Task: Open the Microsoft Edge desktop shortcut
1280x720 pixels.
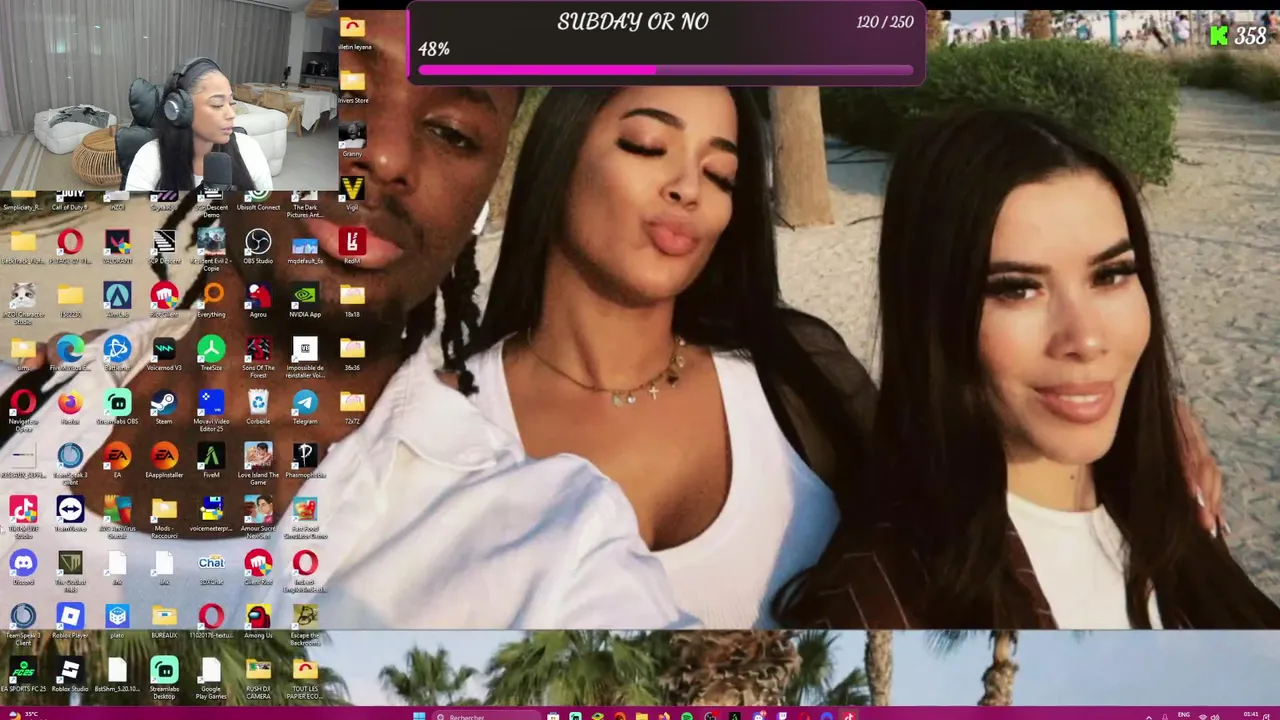Action: [70, 354]
